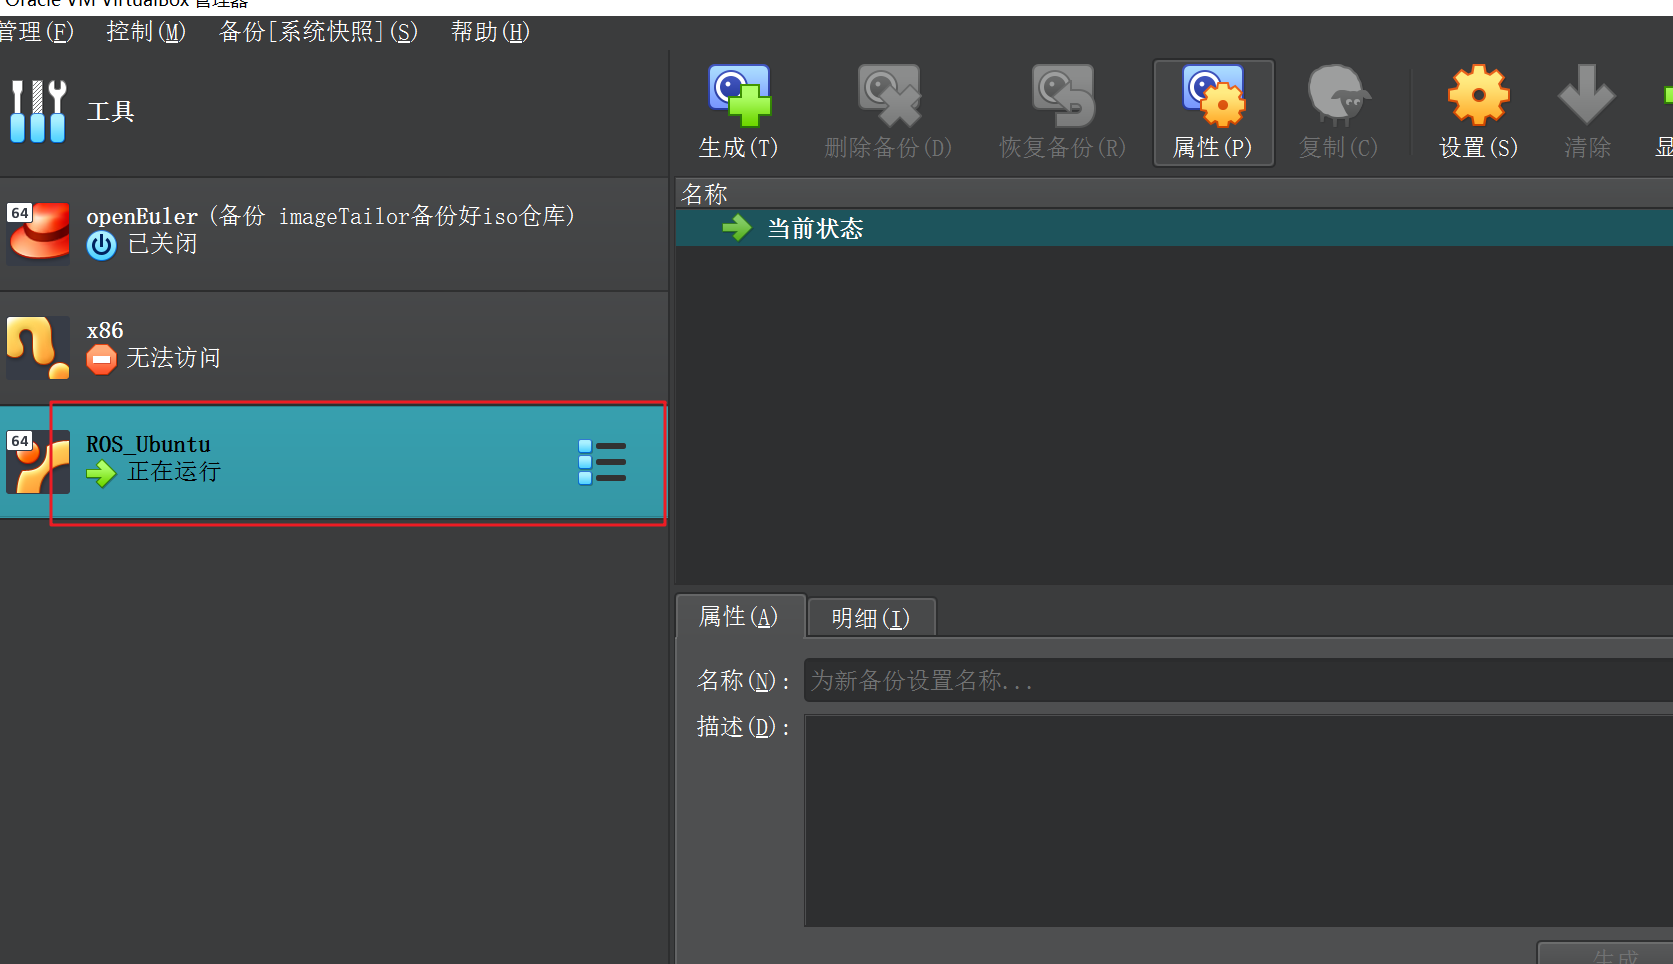The image size is (1673, 964).
Task: Click the Discard (清除) arrow icon
Action: (1587, 98)
